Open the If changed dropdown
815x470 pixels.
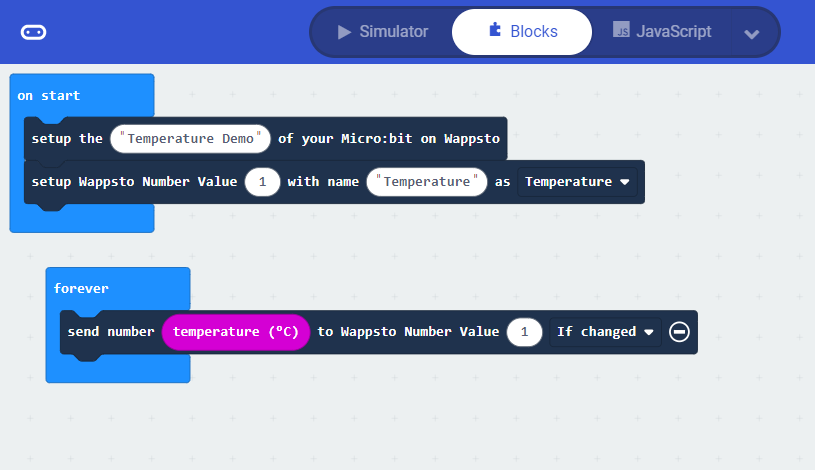point(605,332)
